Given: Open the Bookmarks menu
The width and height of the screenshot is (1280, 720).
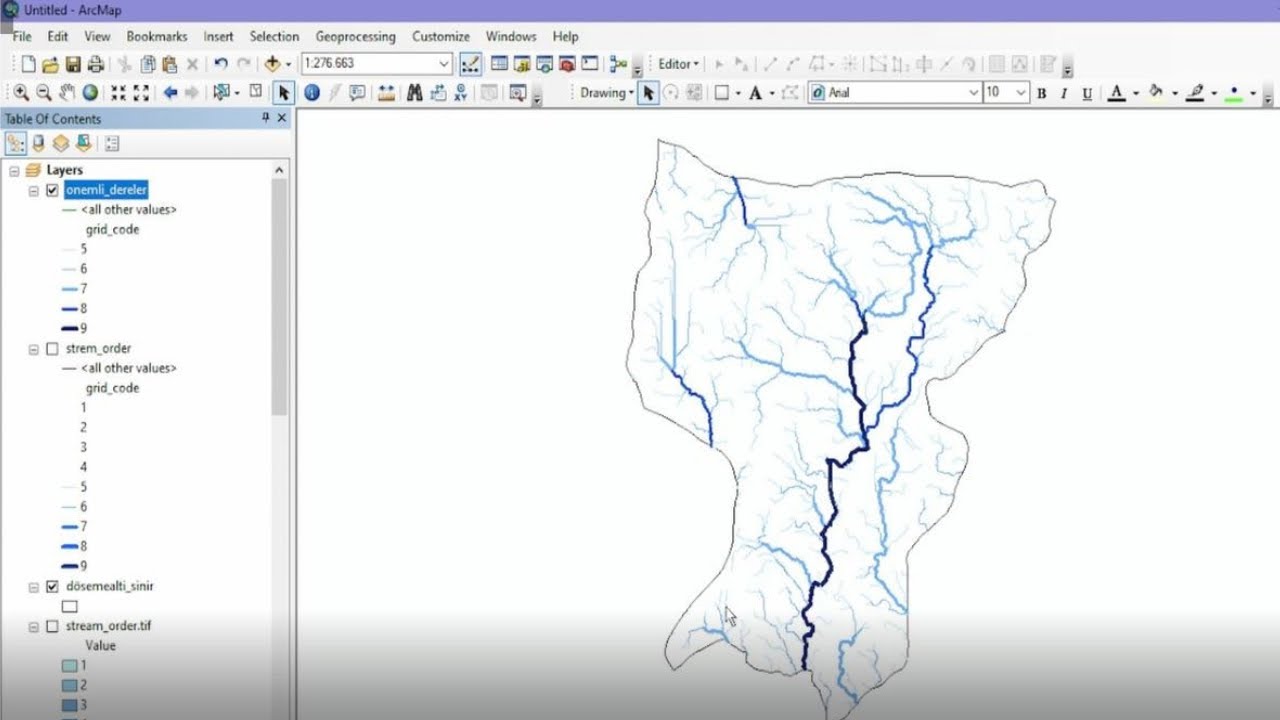Looking at the screenshot, I should tap(157, 37).
